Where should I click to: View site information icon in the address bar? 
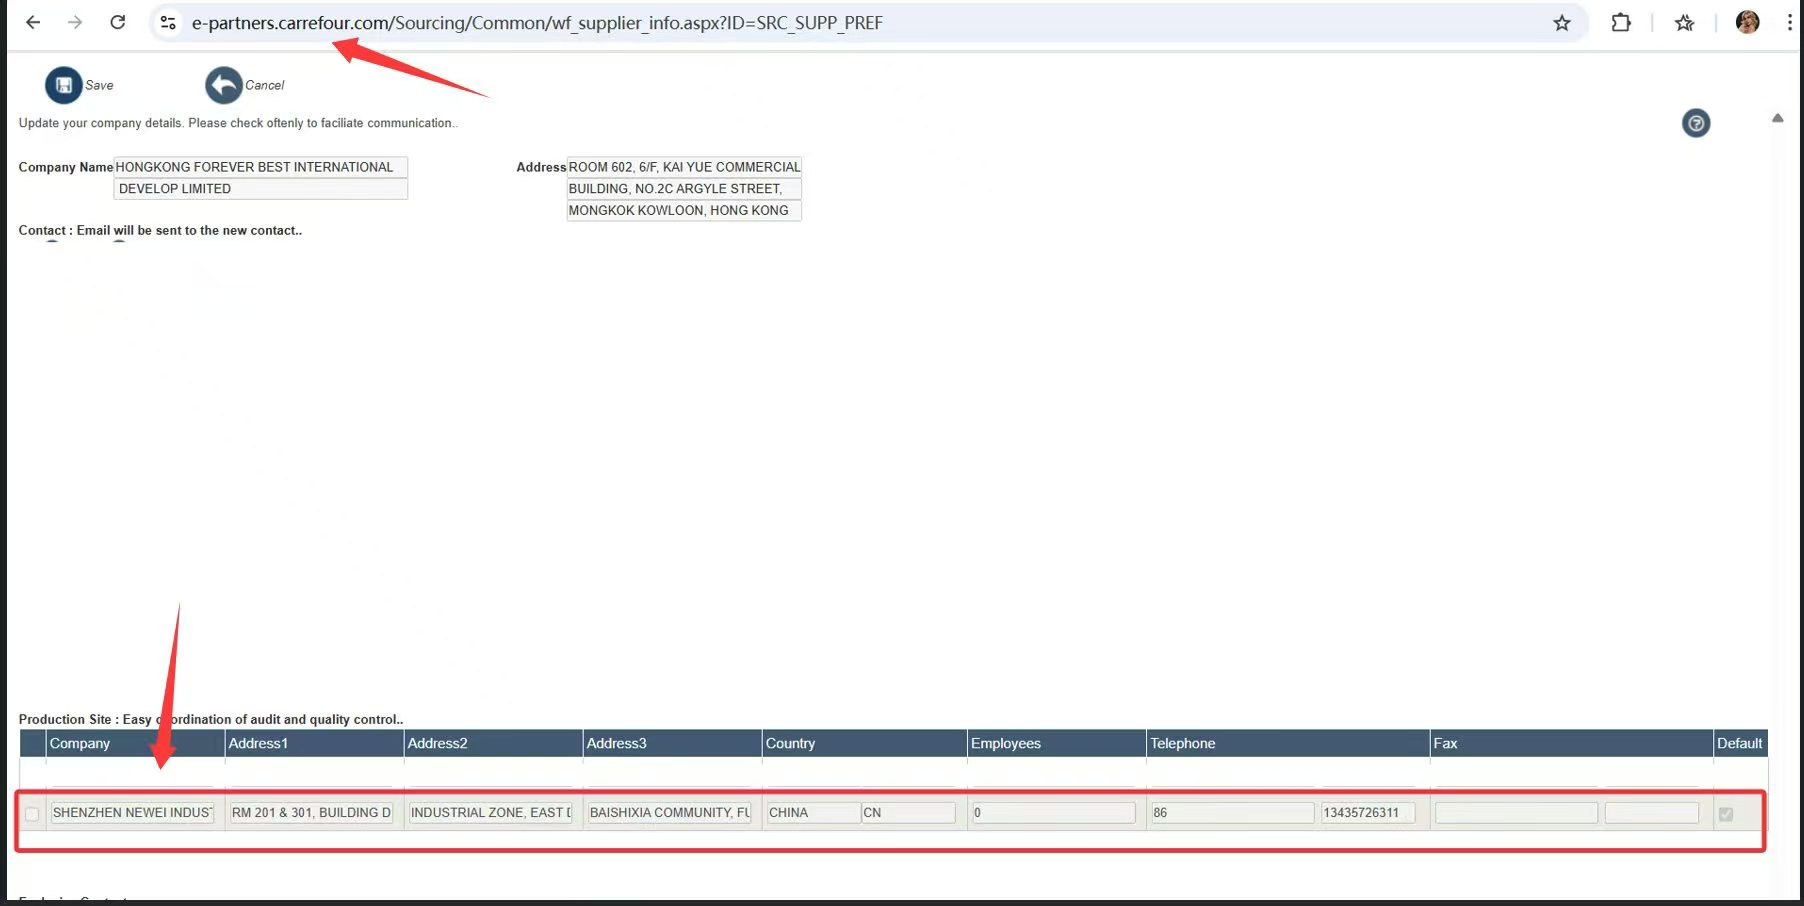click(x=167, y=22)
